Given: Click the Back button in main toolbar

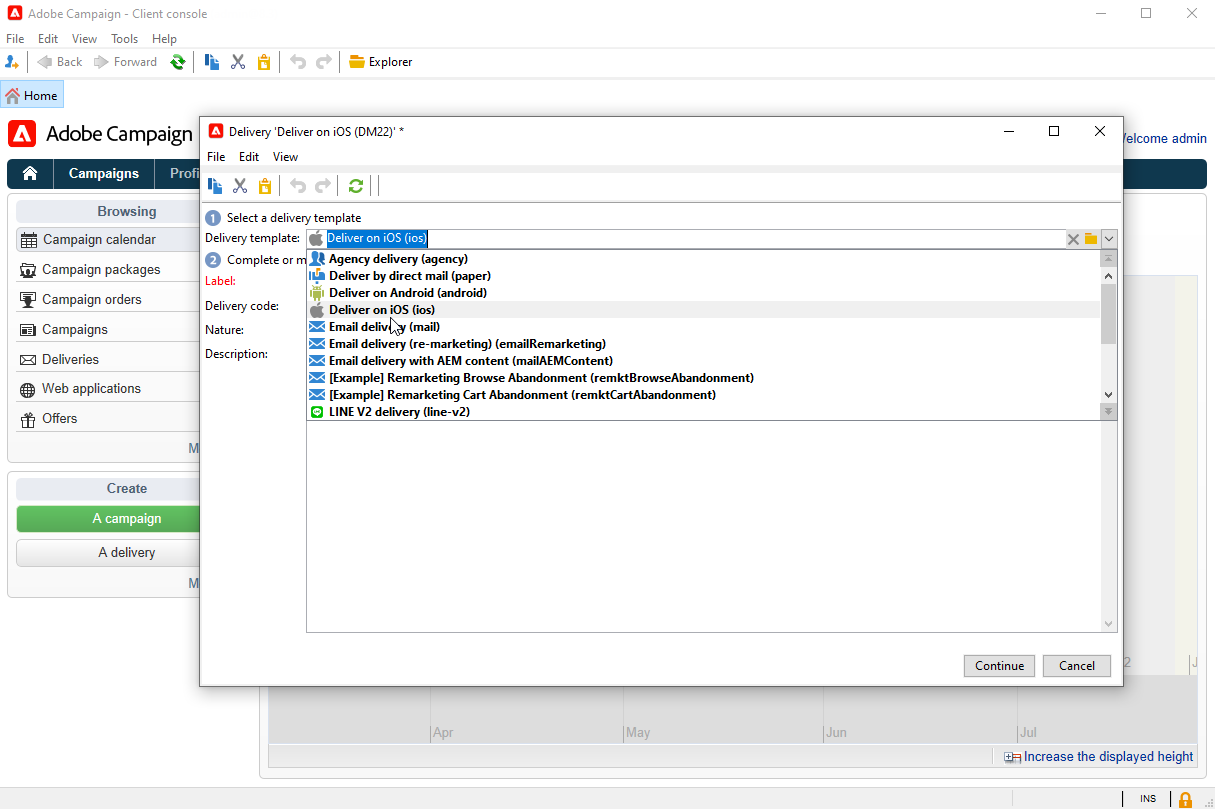Looking at the screenshot, I should pyautogui.click(x=60, y=62).
